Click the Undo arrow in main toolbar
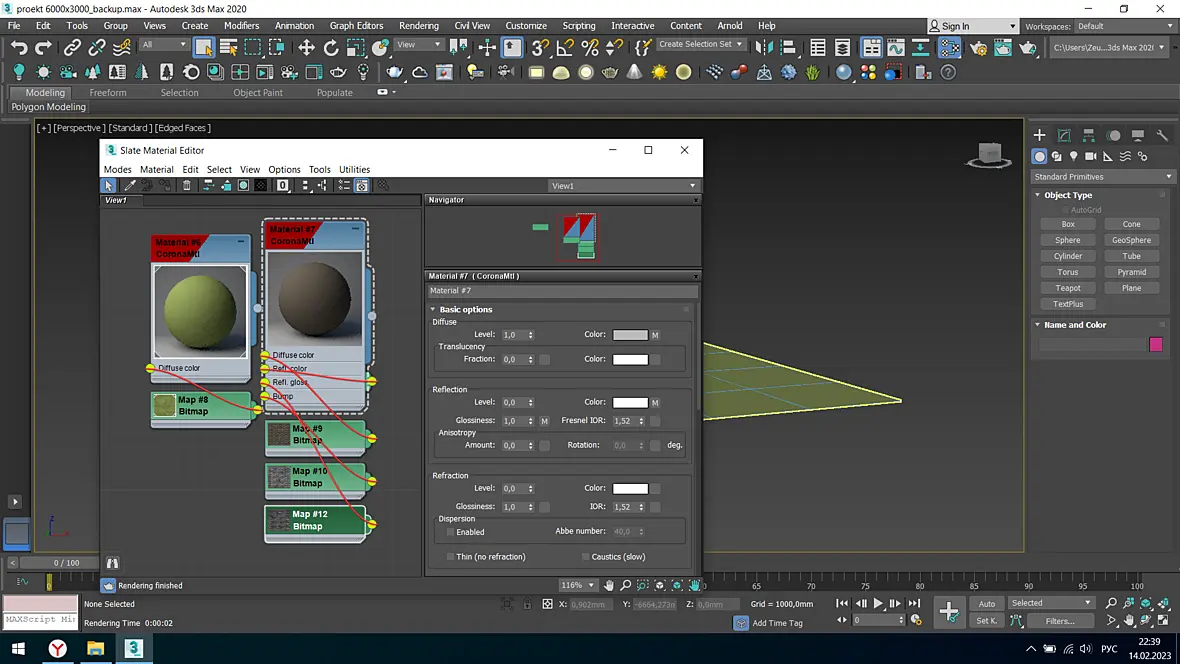The image size is (1180, 664). [x=19, y=47]
